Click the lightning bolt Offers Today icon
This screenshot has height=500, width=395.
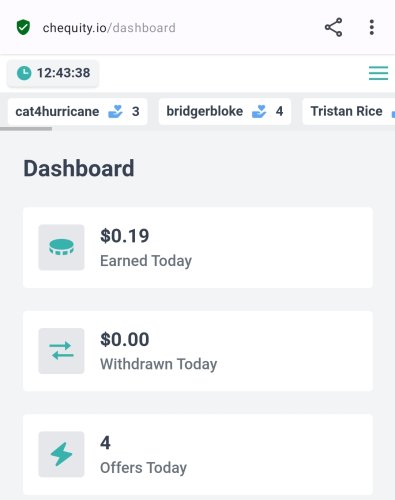pos(61,454)
